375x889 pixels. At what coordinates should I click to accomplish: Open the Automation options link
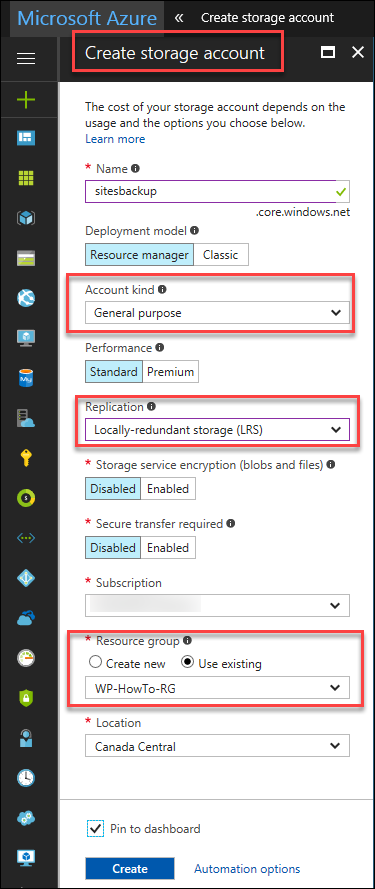click(x=247, y=869)
